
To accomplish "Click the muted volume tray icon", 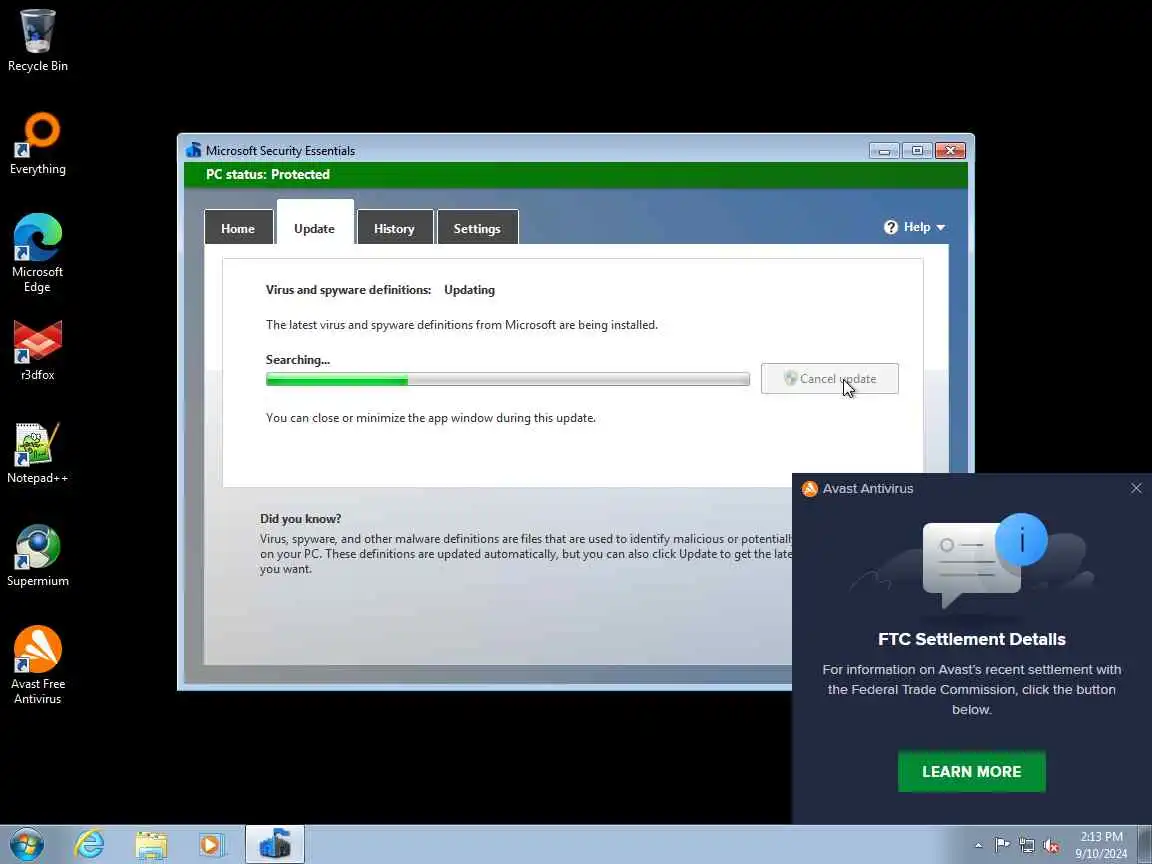I will pyautogui.click(x=1051, y=845).
